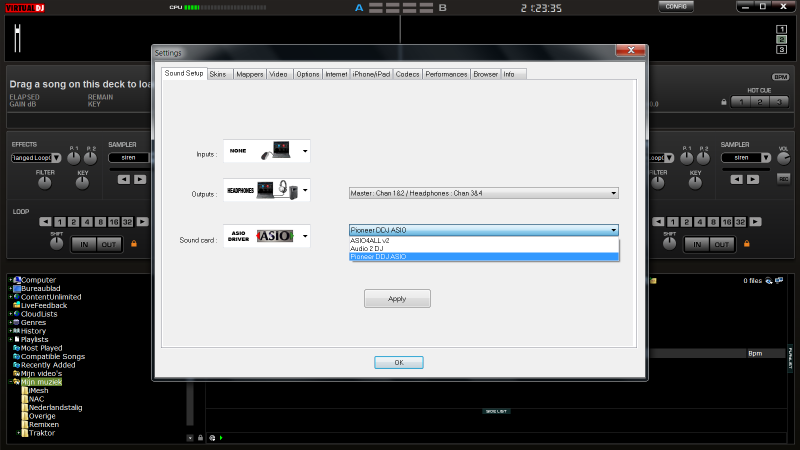800x450 pixels.
Task: Open the Options tab
Action: pos(308,74)
